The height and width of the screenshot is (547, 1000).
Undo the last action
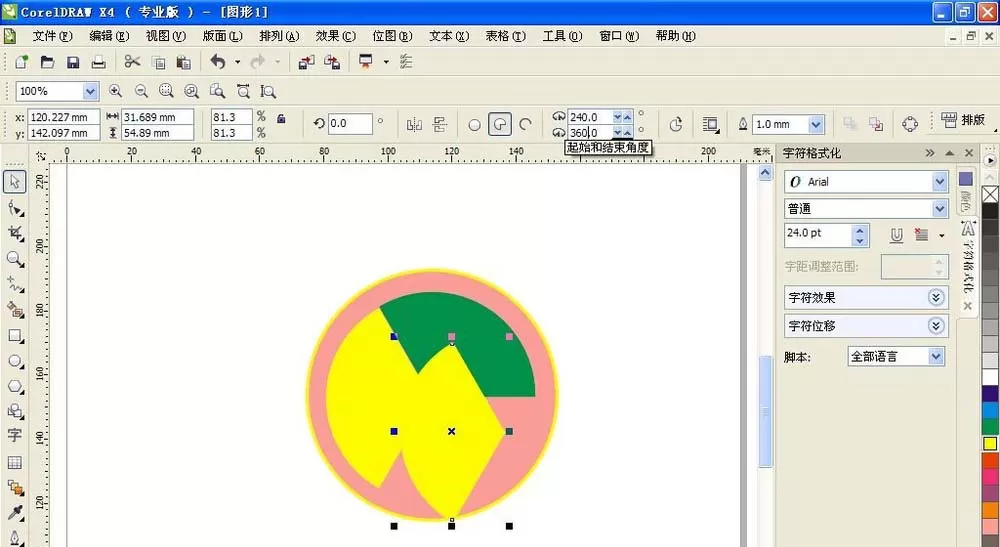pos(217,62)
